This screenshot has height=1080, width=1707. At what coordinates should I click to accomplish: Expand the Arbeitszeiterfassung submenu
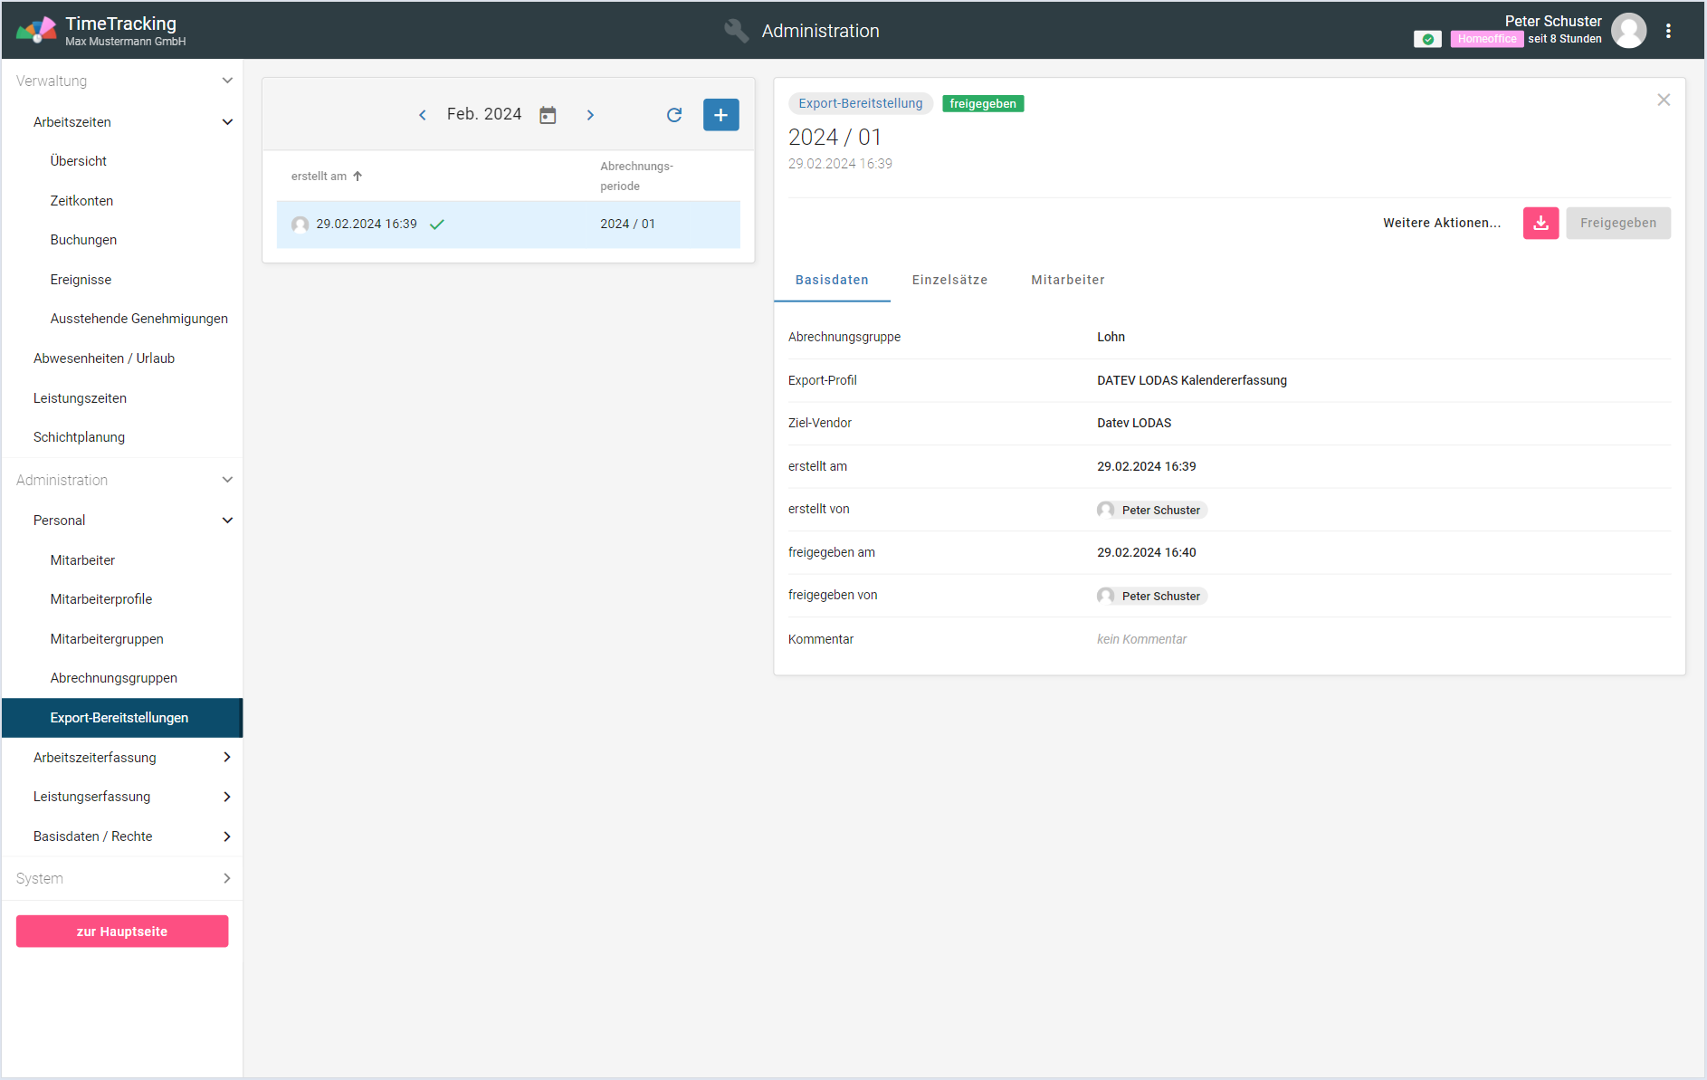(x=227, y=758)
